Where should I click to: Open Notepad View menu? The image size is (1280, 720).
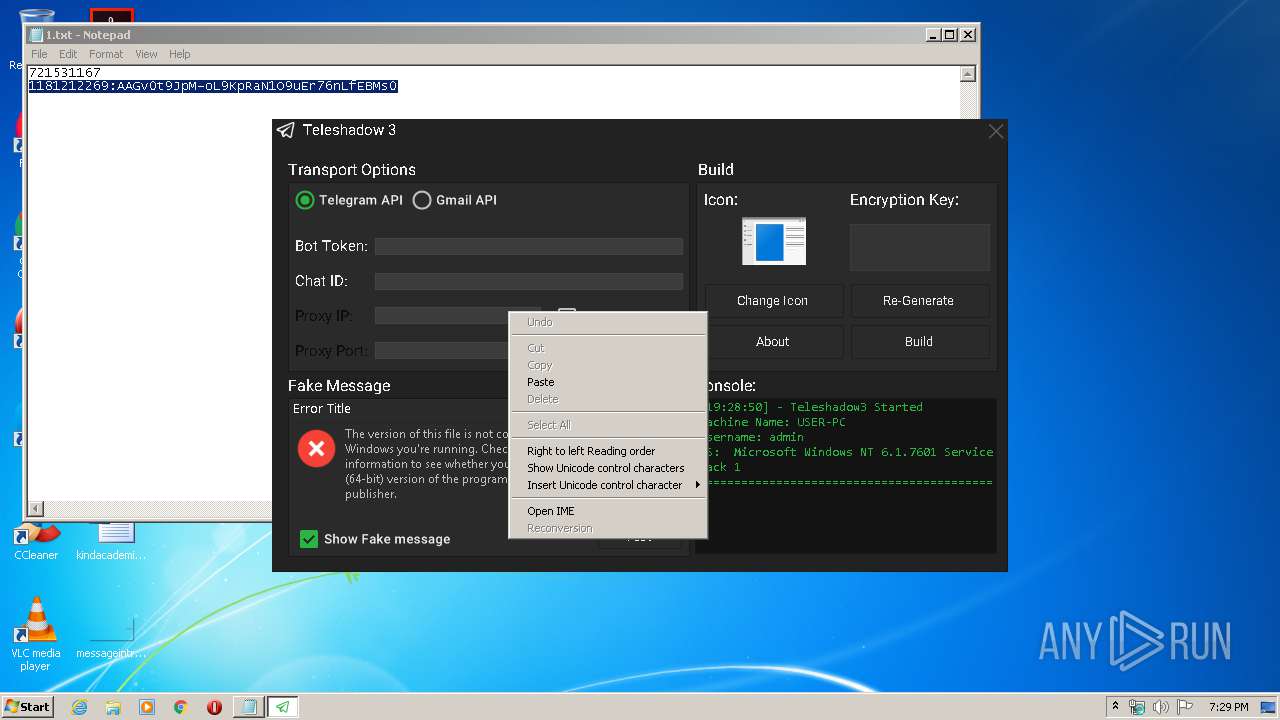146,54
